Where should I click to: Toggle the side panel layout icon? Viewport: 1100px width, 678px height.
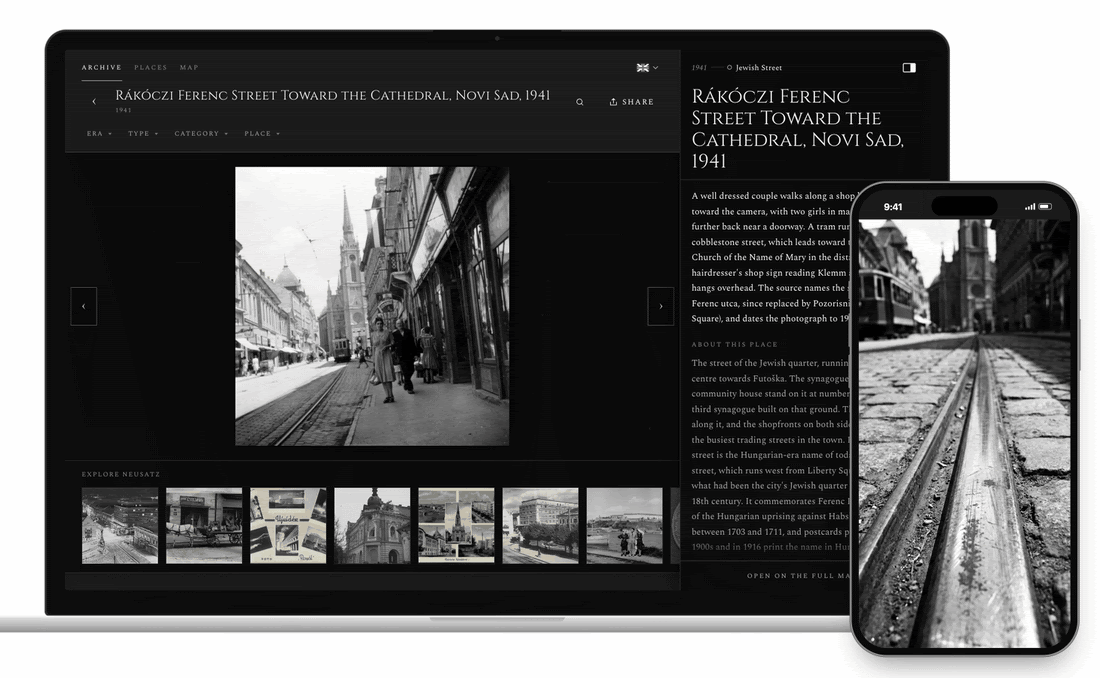coord(908,67)
